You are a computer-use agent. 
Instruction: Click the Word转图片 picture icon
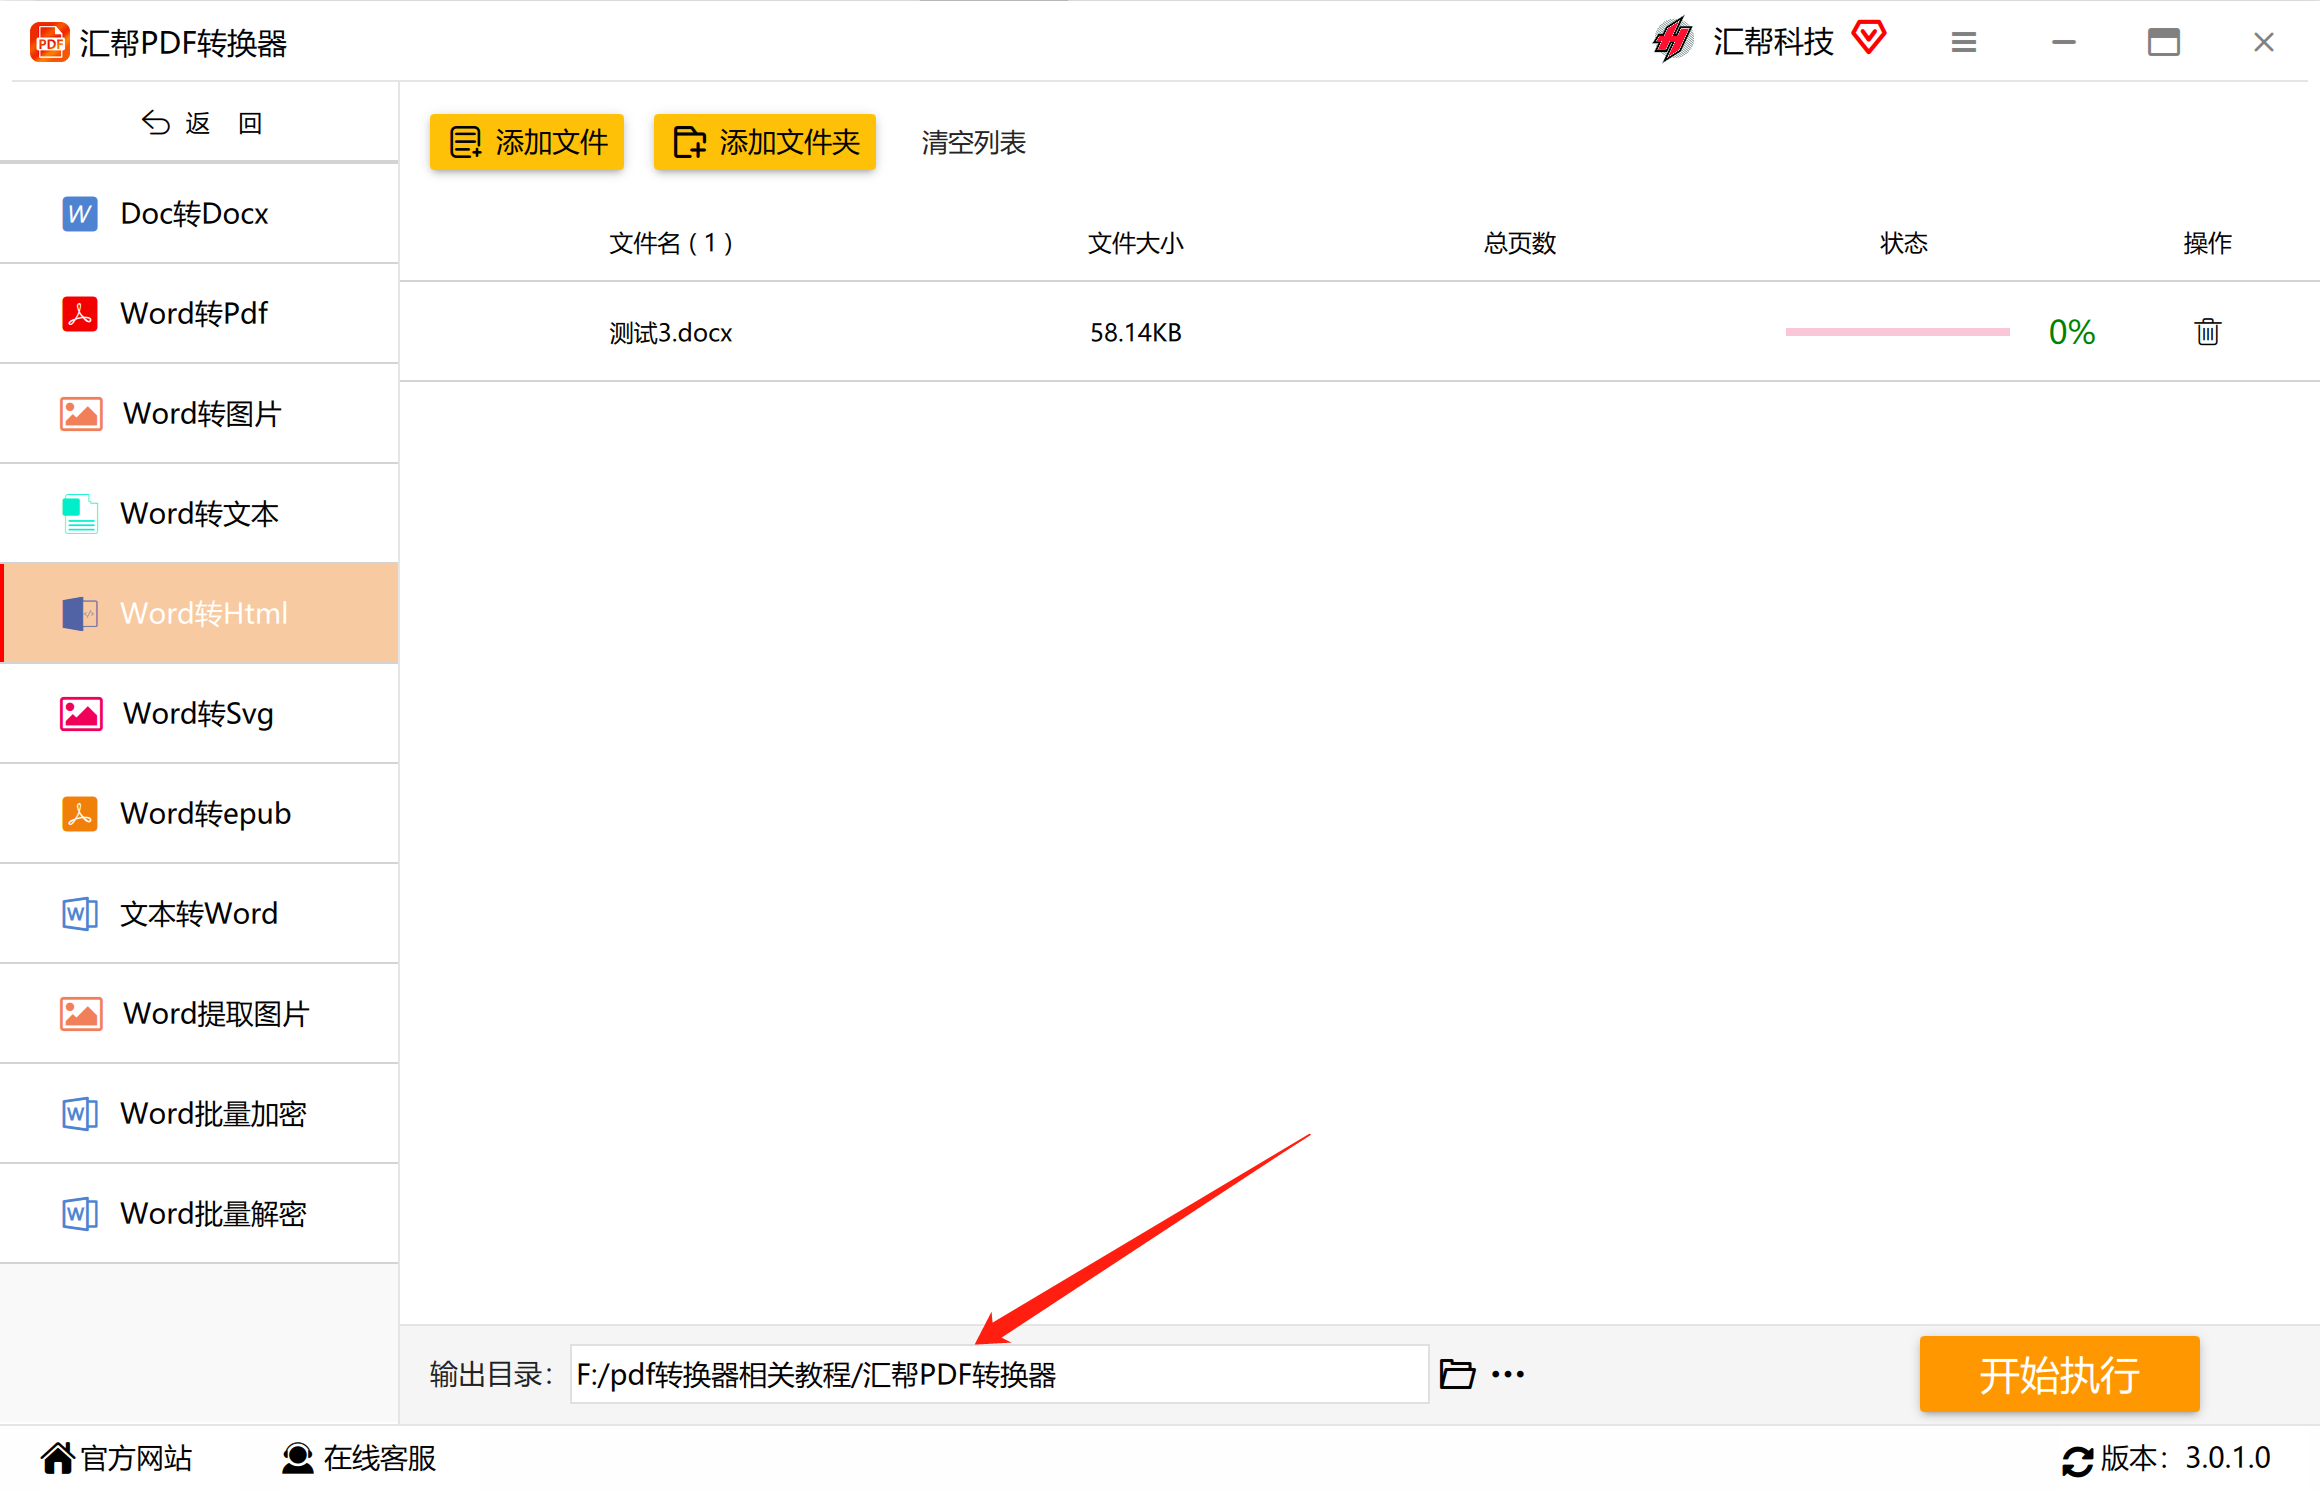(x=81, y=413)
